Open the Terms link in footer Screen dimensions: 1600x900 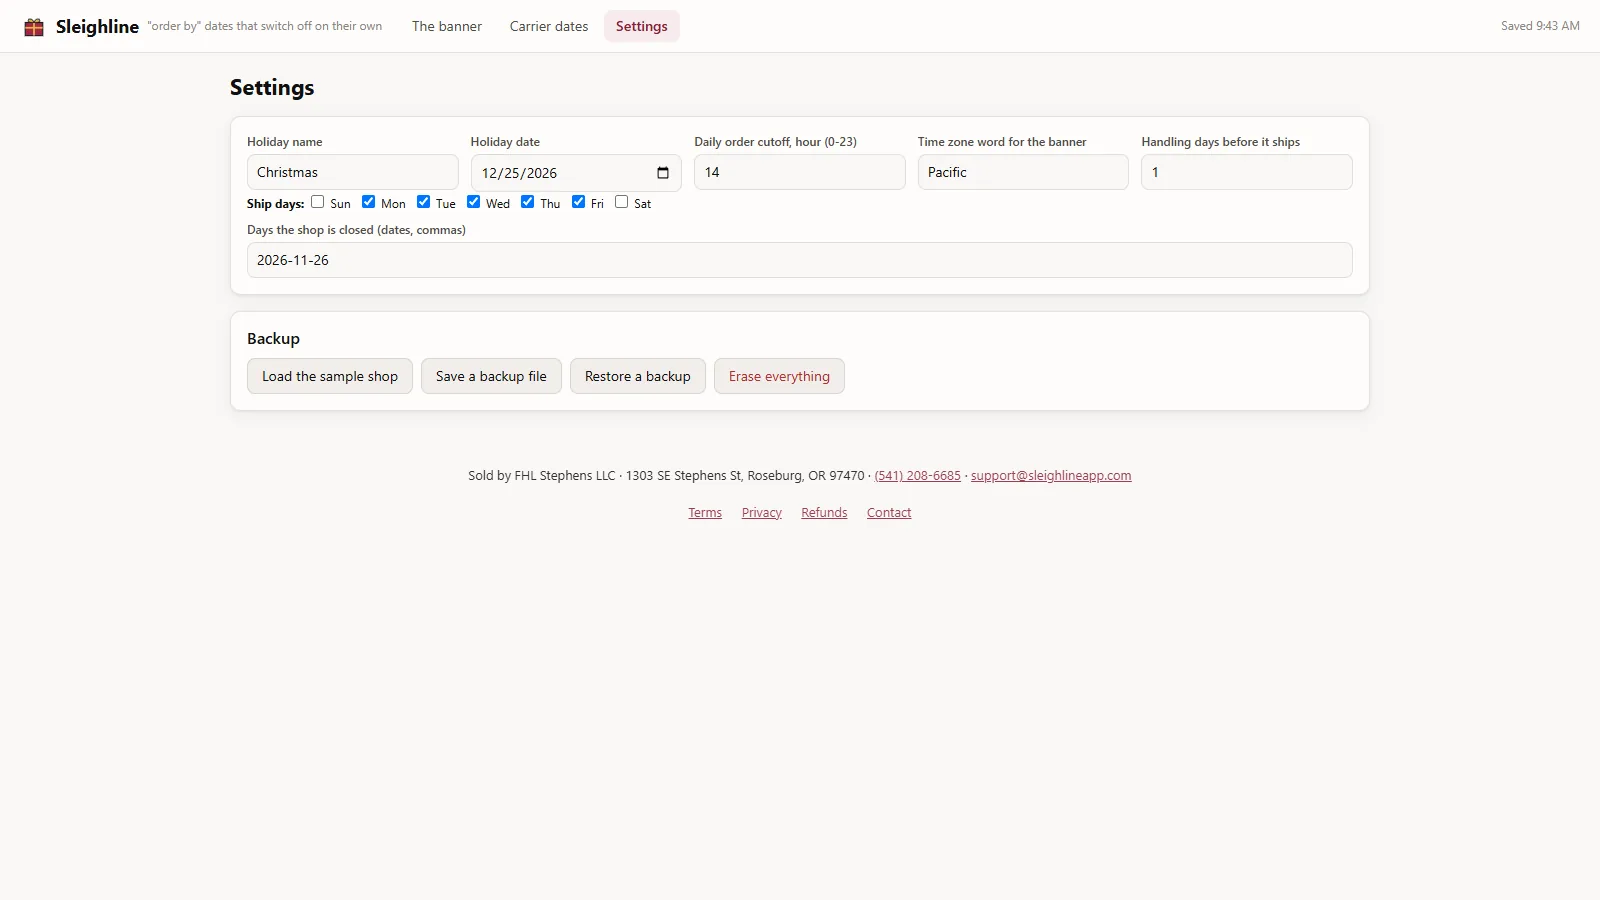coord(705,513)
